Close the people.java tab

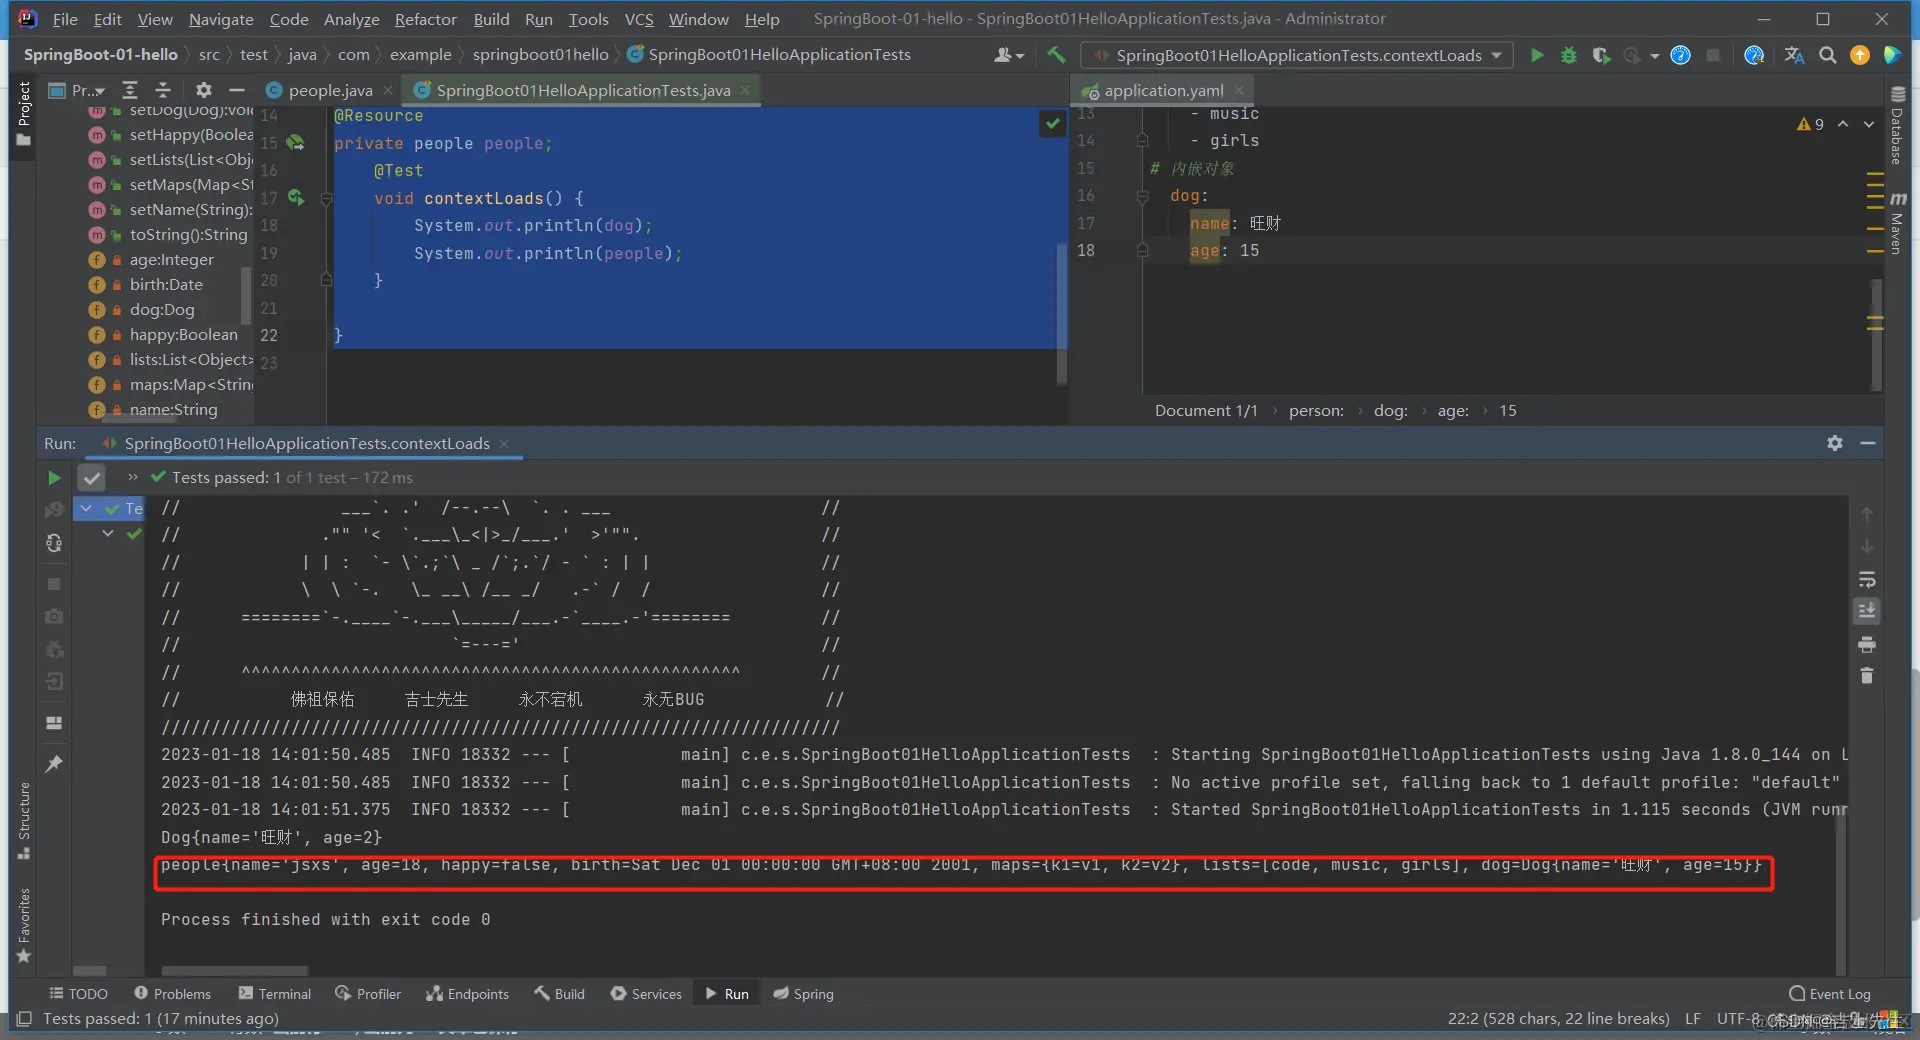388,90
